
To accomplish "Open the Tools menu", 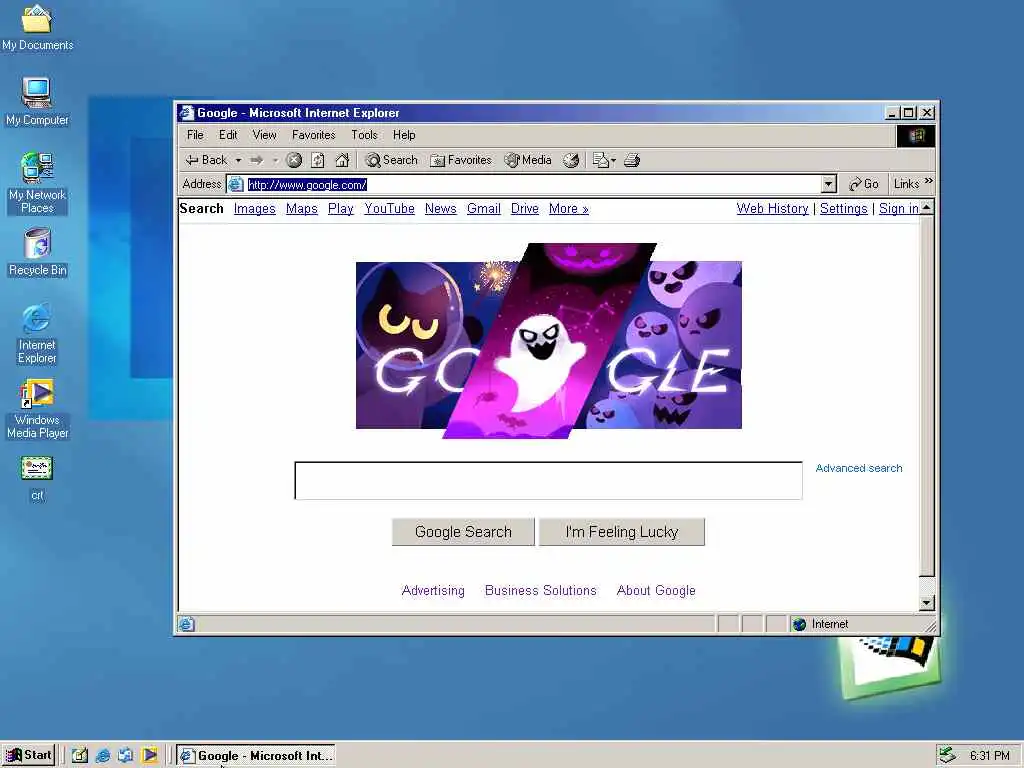I will 364,135.
